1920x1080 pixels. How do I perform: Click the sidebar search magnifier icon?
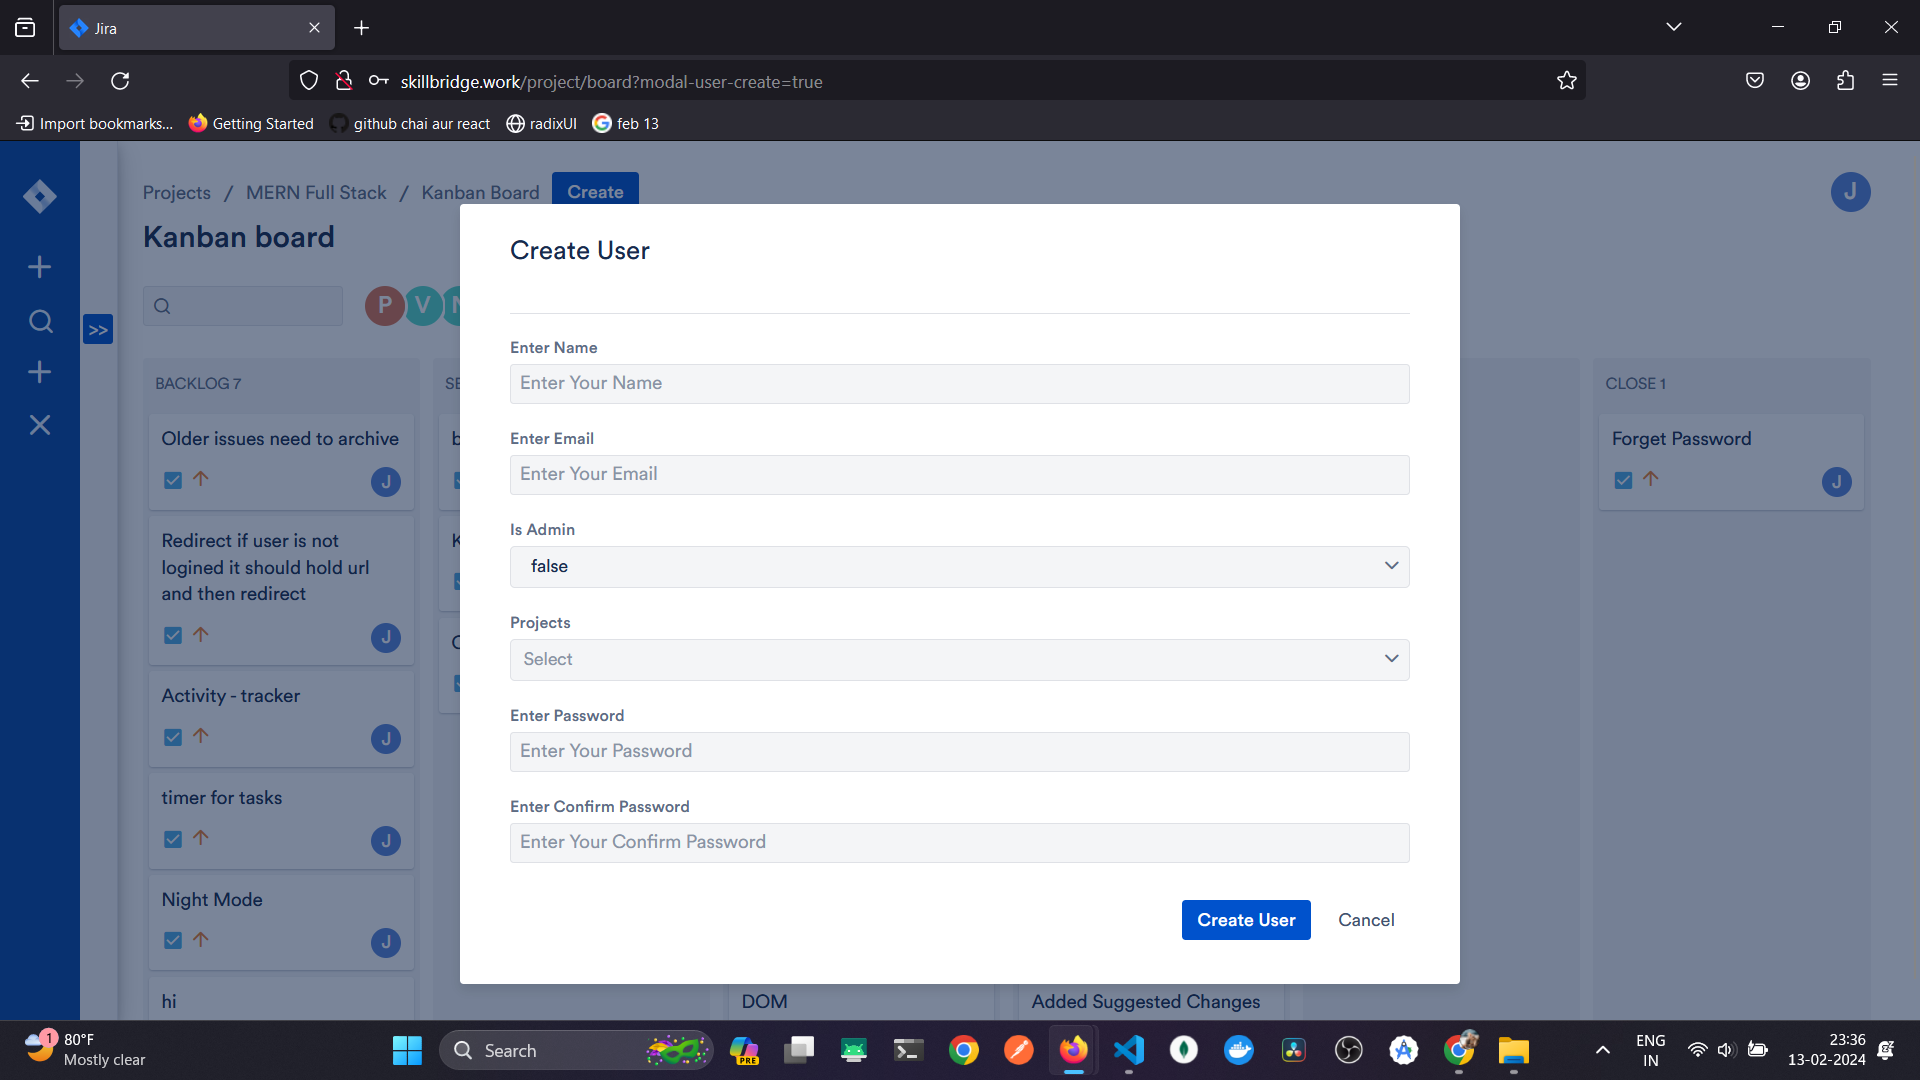coord(40,321)
